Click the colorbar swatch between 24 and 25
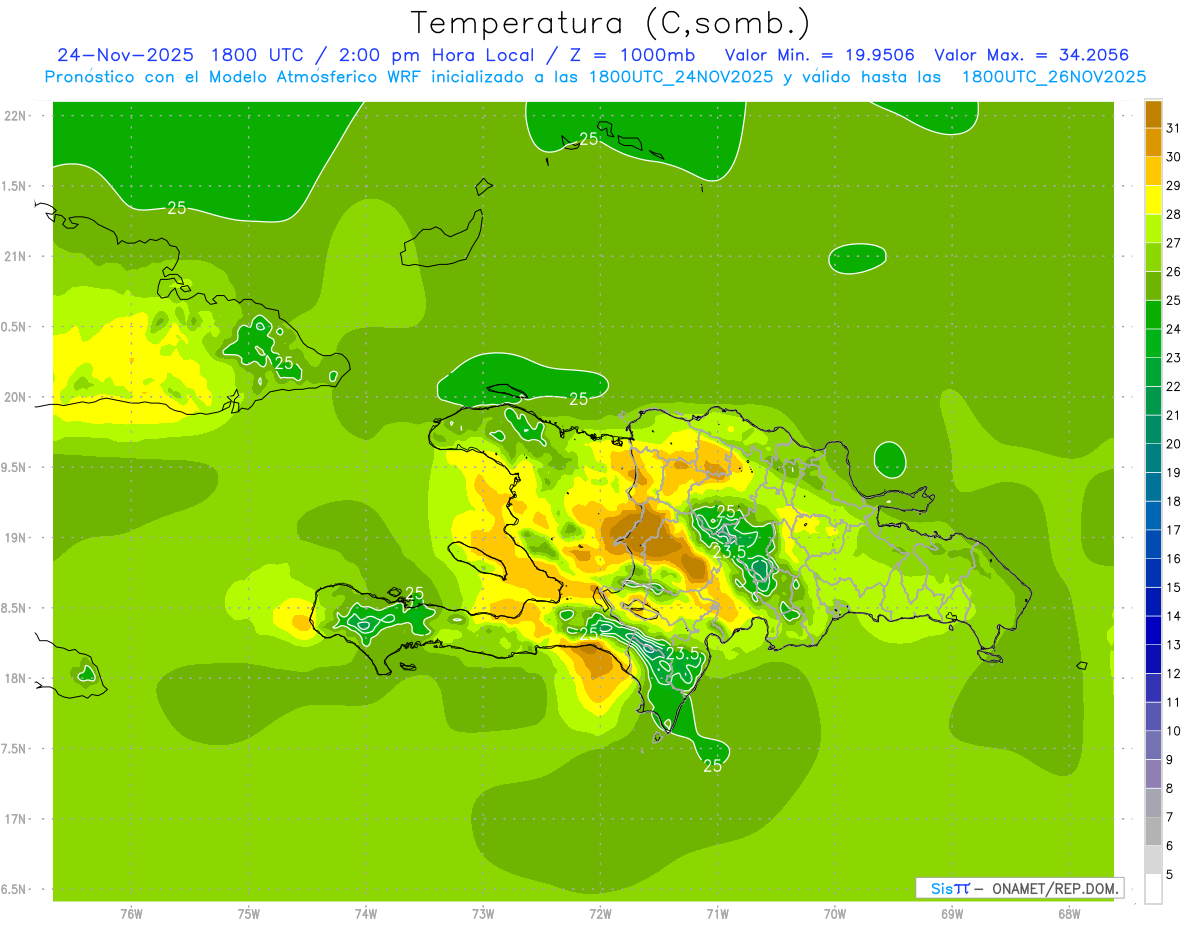The width and height of the screenshot is (1200, 927). pos(1153,315)
